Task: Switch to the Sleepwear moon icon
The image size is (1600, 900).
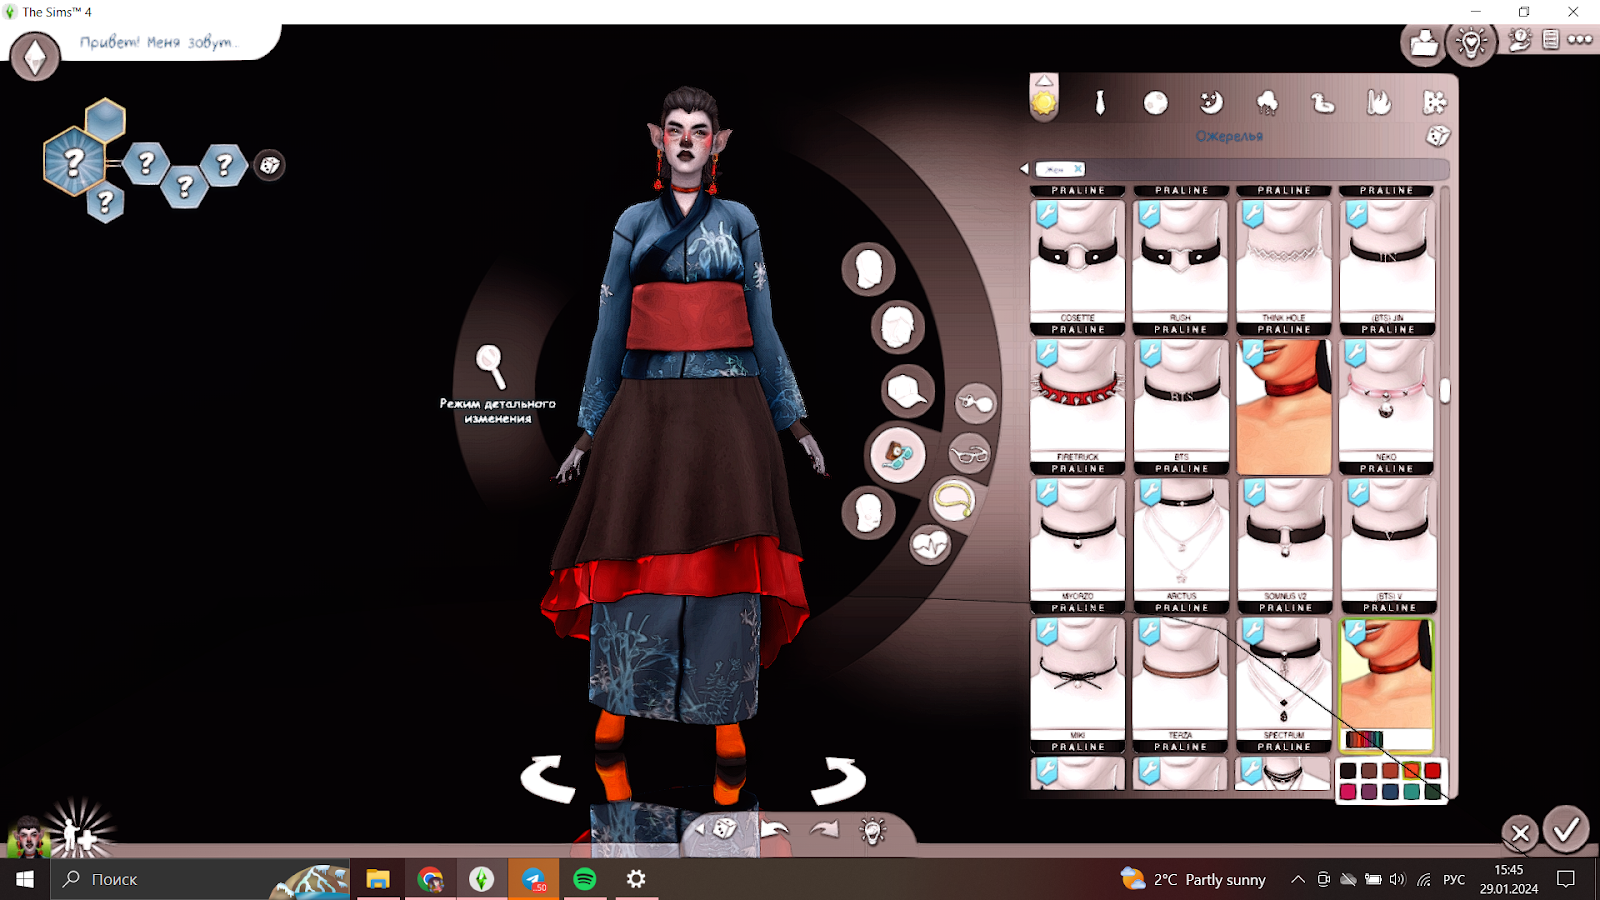Action: pos(1211,102)
